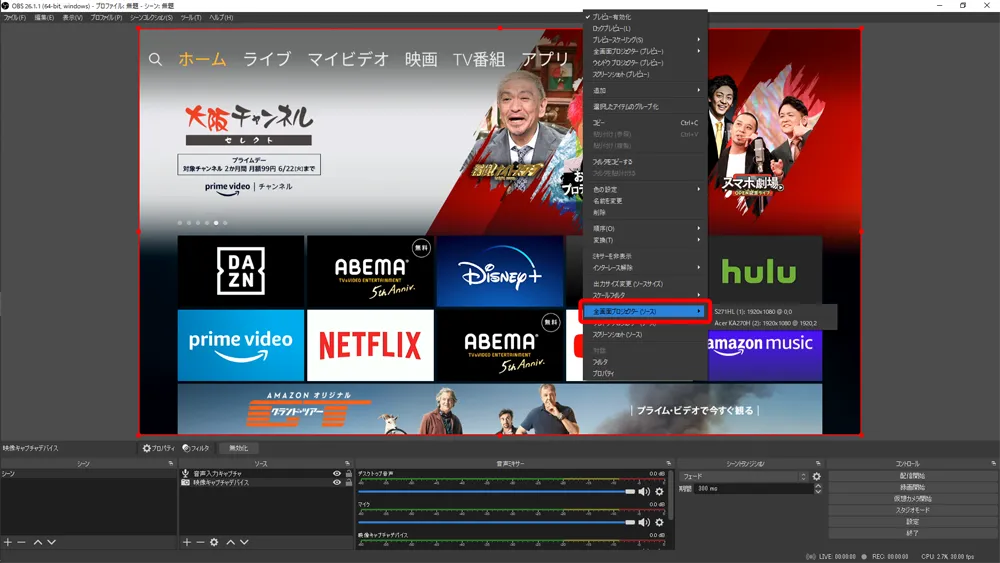Remove the selected source with the minus icon
The height and width of the screenshot is (563, 1000).
pos(200,542)
